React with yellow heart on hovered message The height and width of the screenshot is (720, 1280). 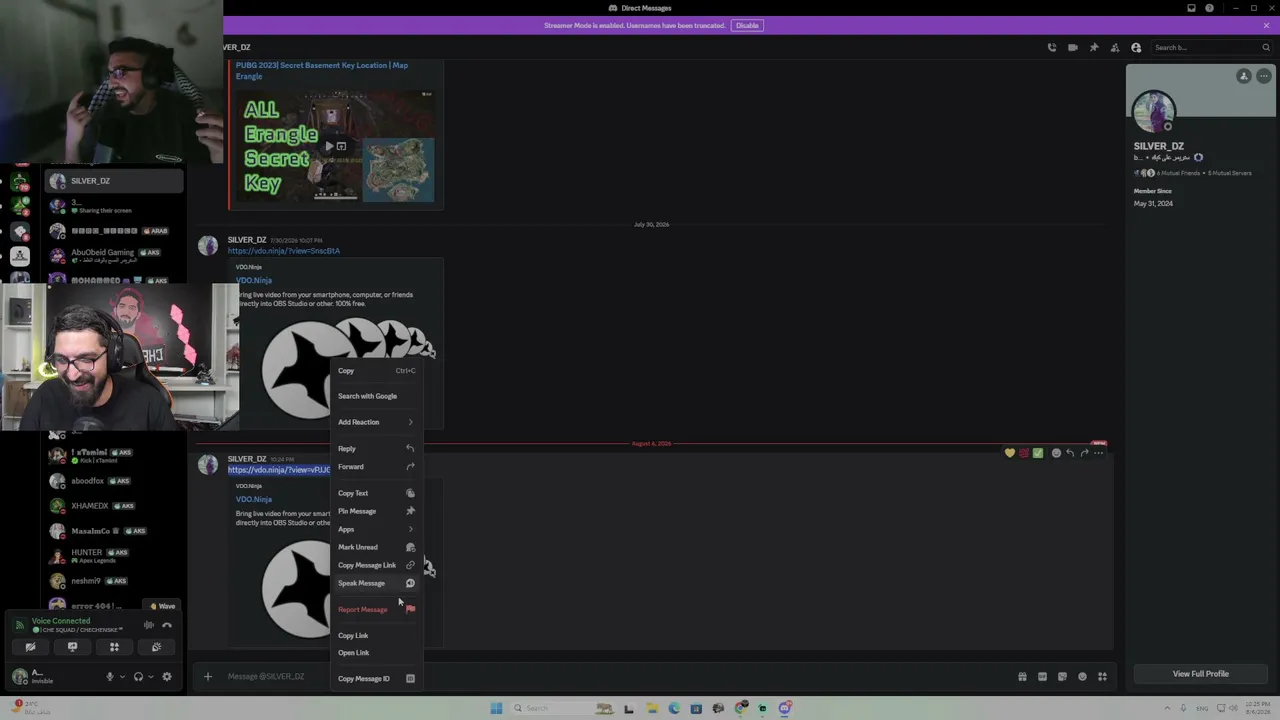pos(1010,453)
